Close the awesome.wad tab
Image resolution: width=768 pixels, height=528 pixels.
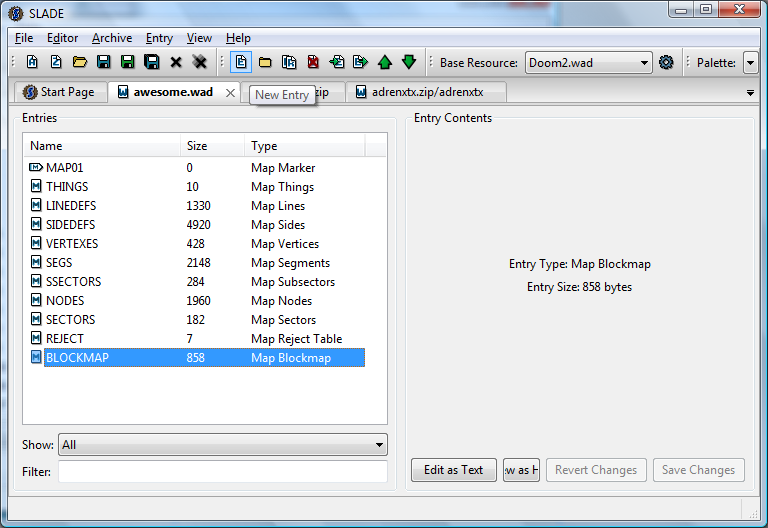click(230, 93)
